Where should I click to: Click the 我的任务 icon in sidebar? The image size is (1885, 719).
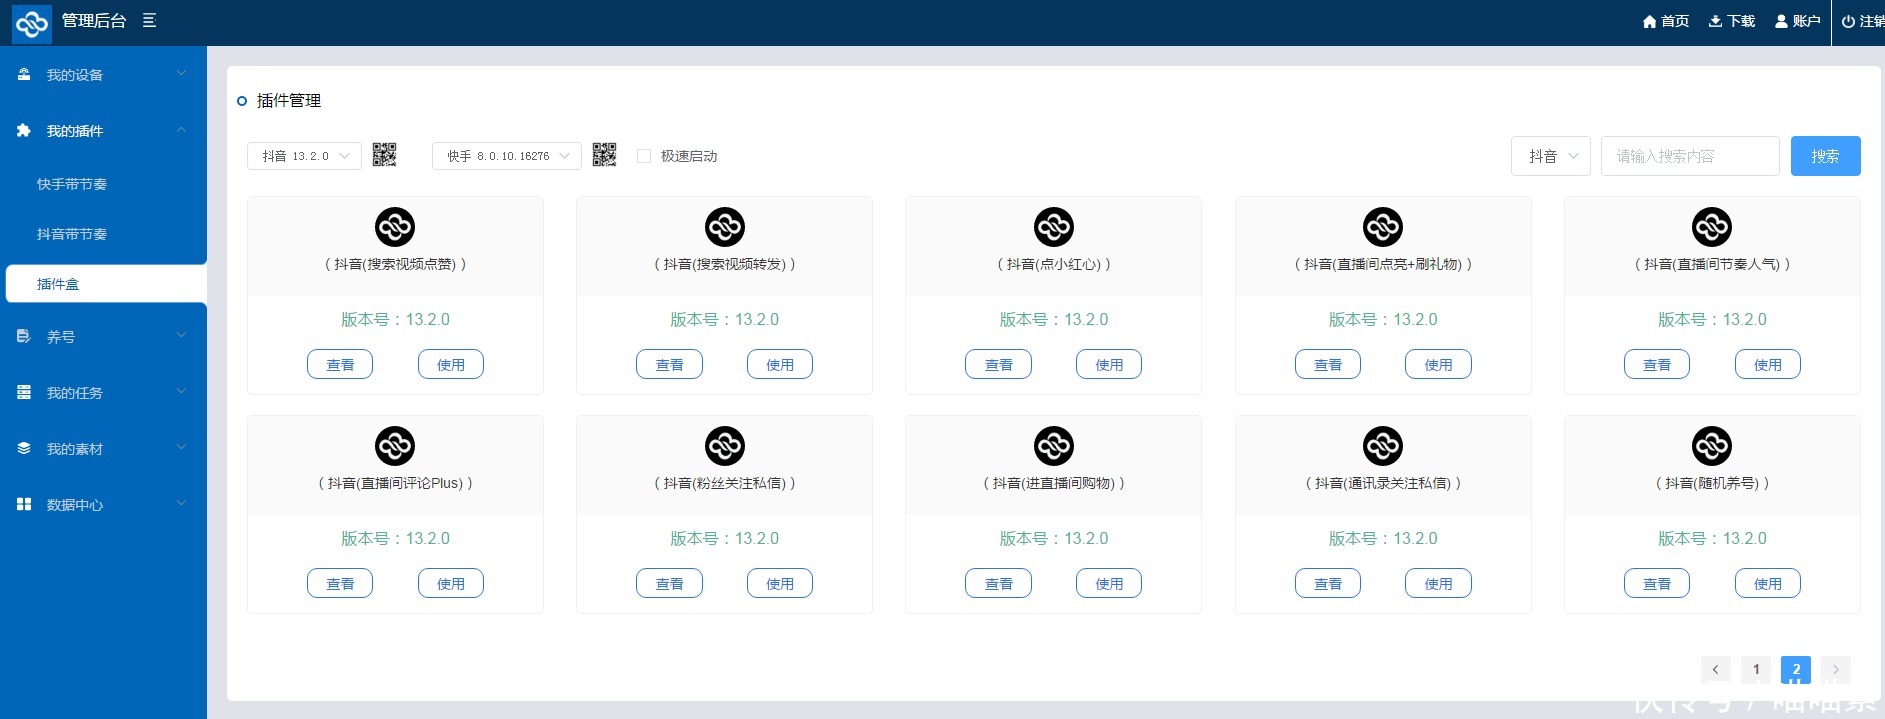click(24, 392)
